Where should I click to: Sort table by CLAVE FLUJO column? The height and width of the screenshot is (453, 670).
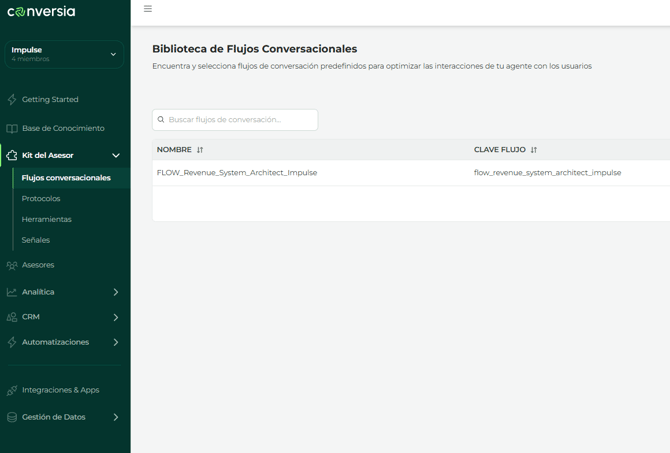pos(534,150)
